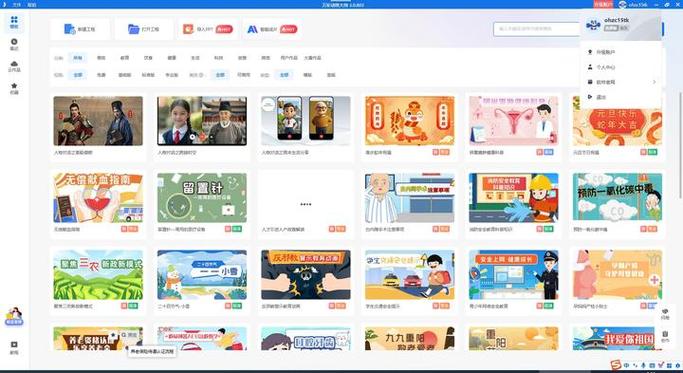Open the 帮助 menu in title bar
Image resolution: width=683 pixels, height=373 pixels.
pyautogui.click(x=32, y=5)
